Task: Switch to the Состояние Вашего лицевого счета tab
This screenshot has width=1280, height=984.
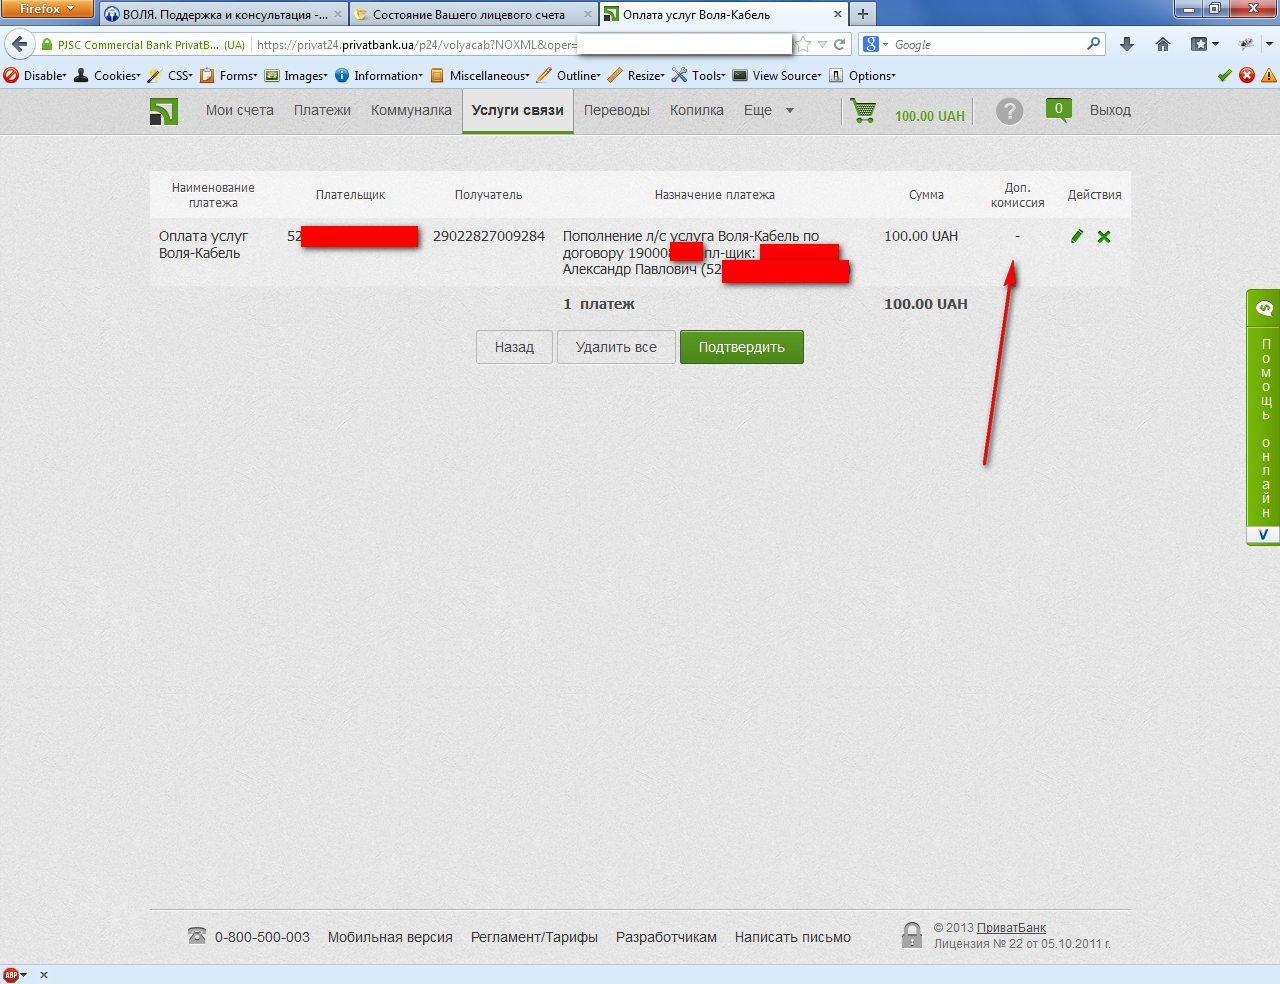Action: coord(474,14)
